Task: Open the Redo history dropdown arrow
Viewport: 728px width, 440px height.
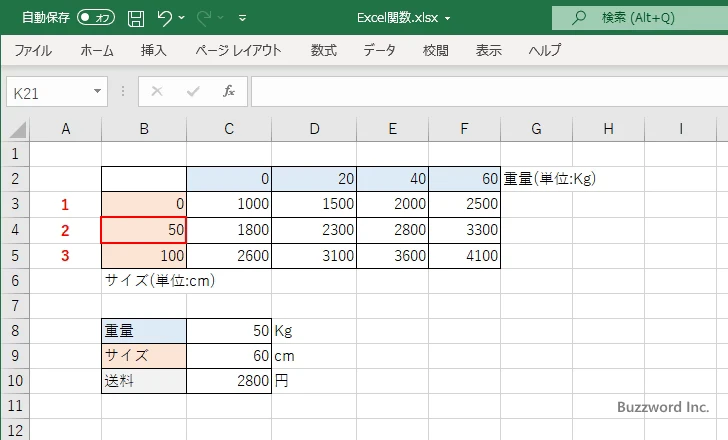Action: (x=221, y=18)
